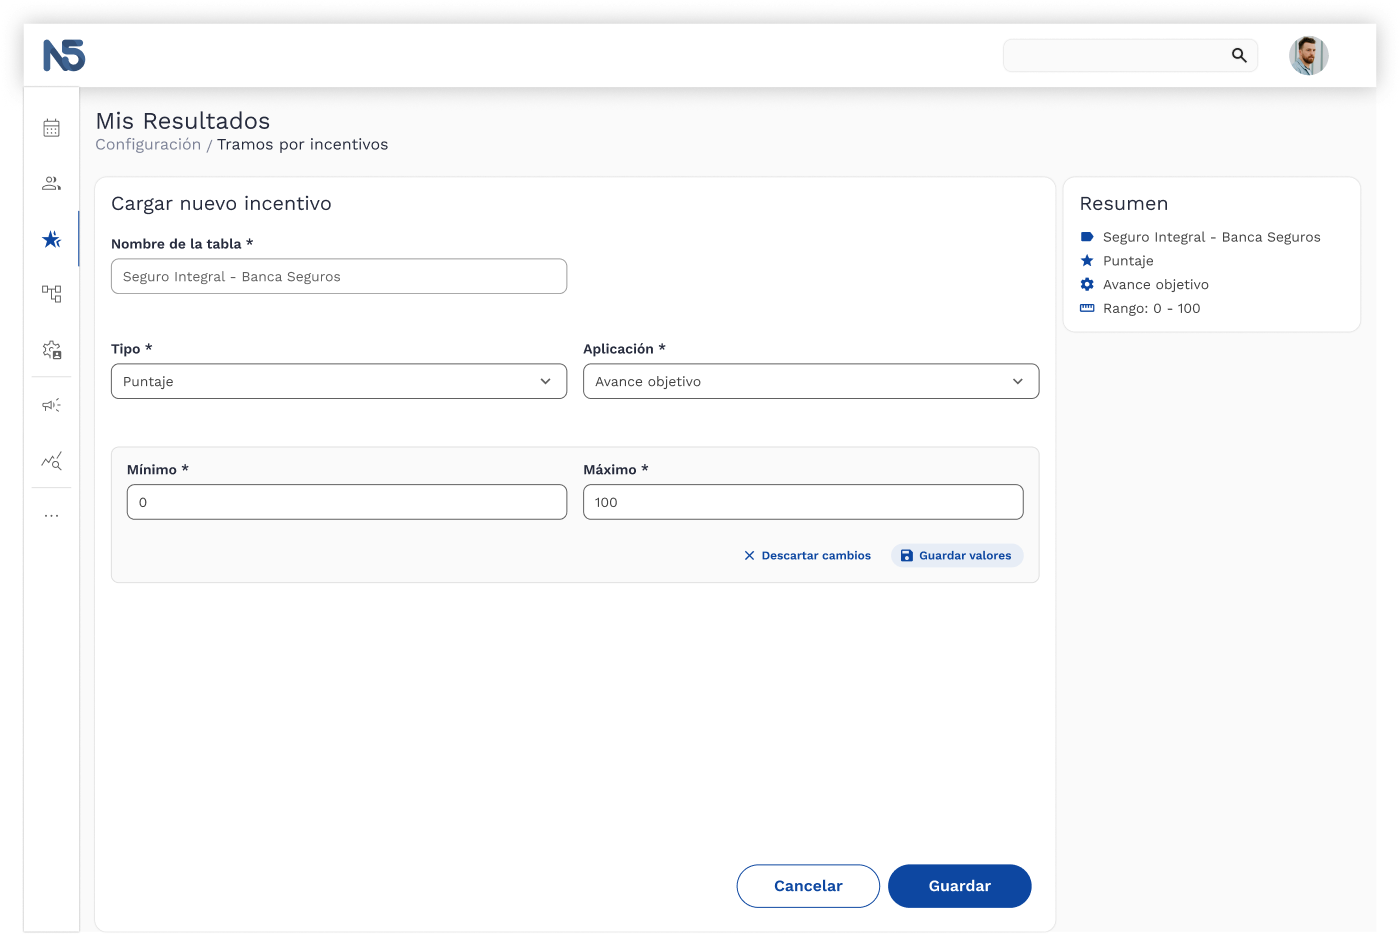Click the floppy disk save icon
The height and width of the screenshot is (934, 1400).
click(907, 555)
